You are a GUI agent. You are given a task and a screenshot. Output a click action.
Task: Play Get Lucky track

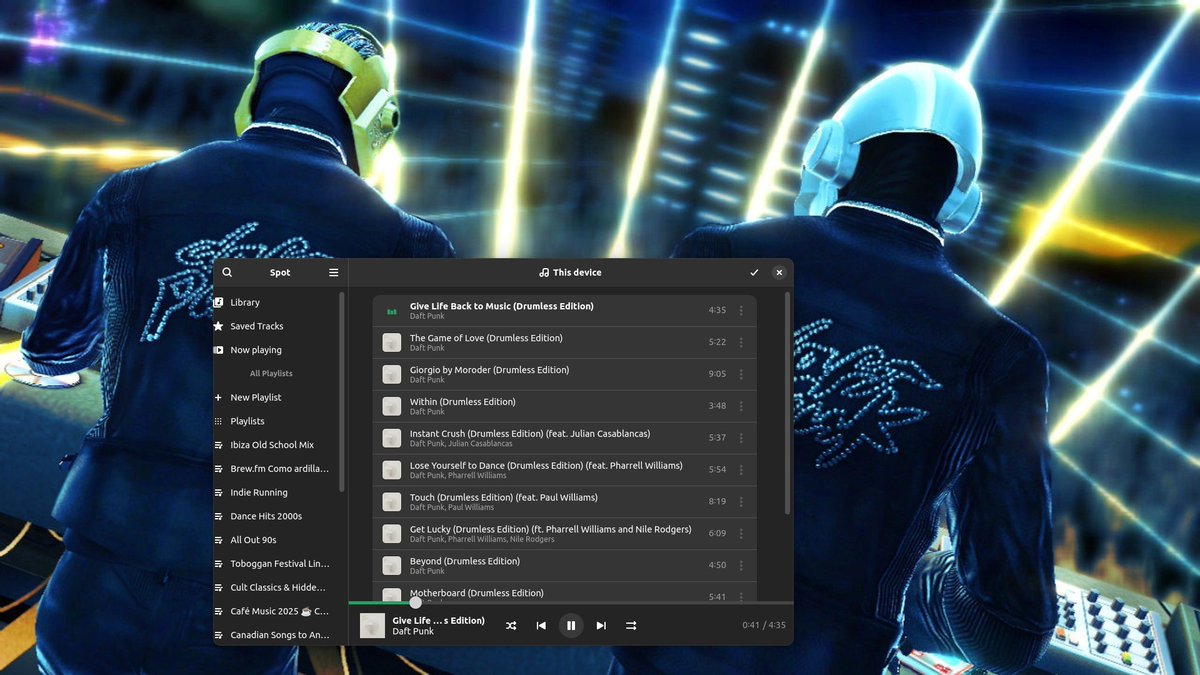pos(565,533)
